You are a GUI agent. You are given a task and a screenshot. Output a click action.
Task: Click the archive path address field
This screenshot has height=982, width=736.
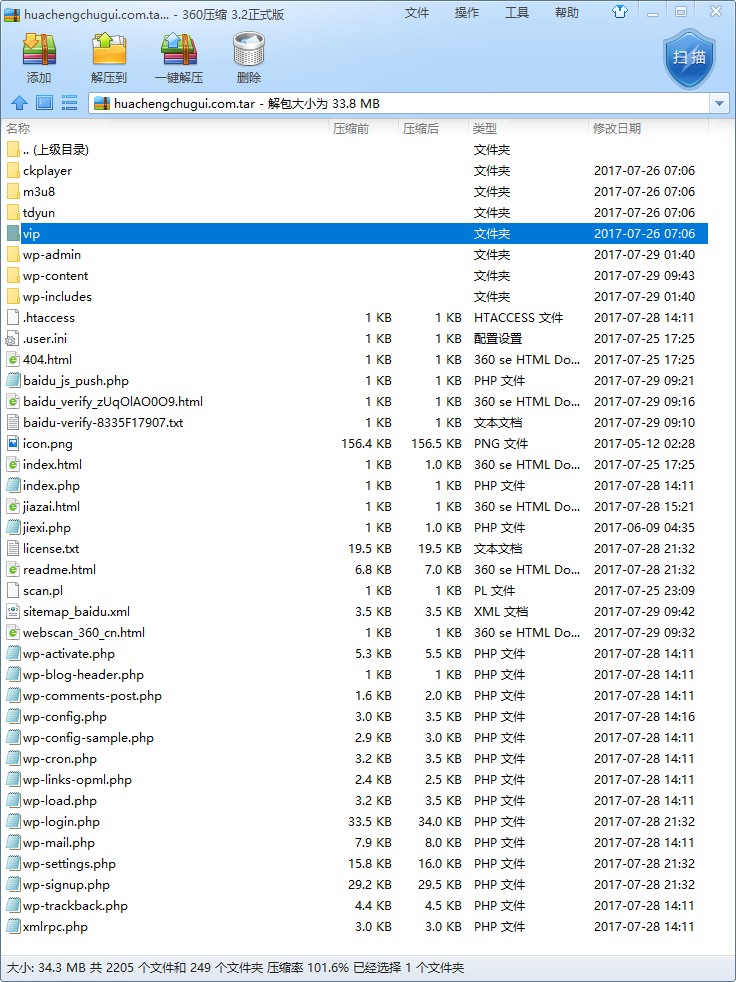coord(399,103)
